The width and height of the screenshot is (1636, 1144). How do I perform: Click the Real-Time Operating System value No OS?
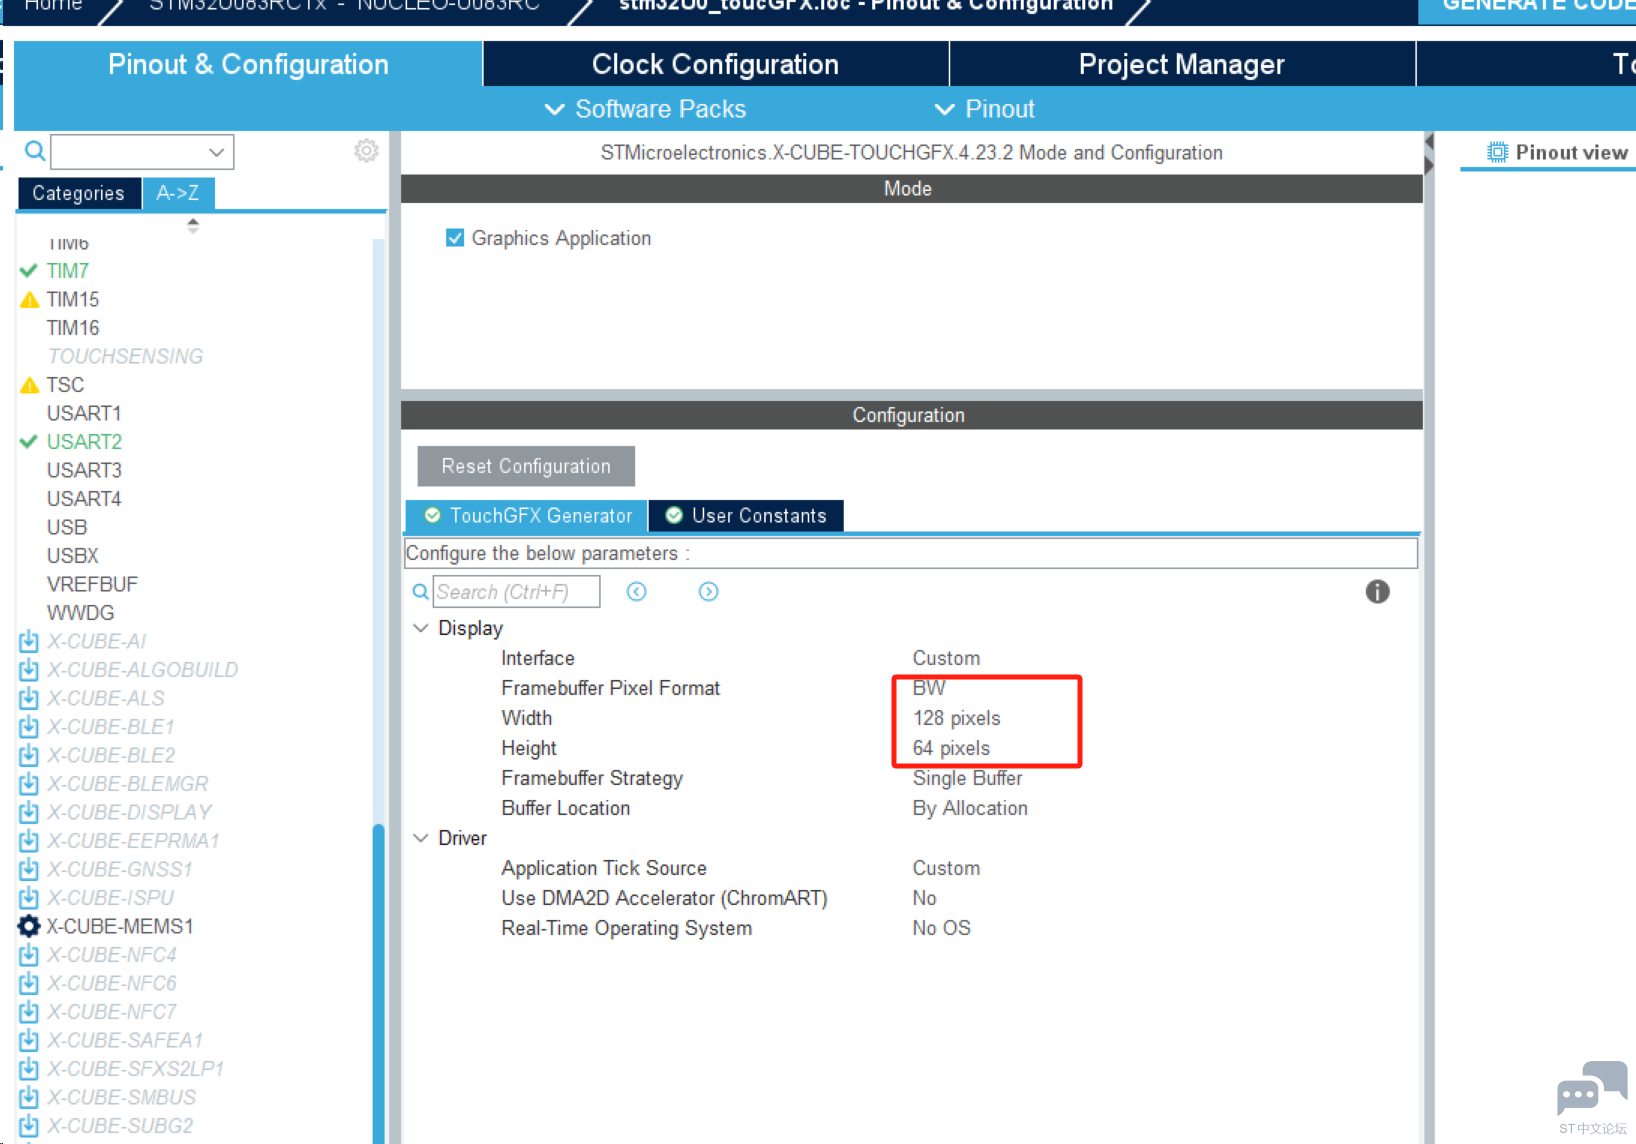(941, 928)
